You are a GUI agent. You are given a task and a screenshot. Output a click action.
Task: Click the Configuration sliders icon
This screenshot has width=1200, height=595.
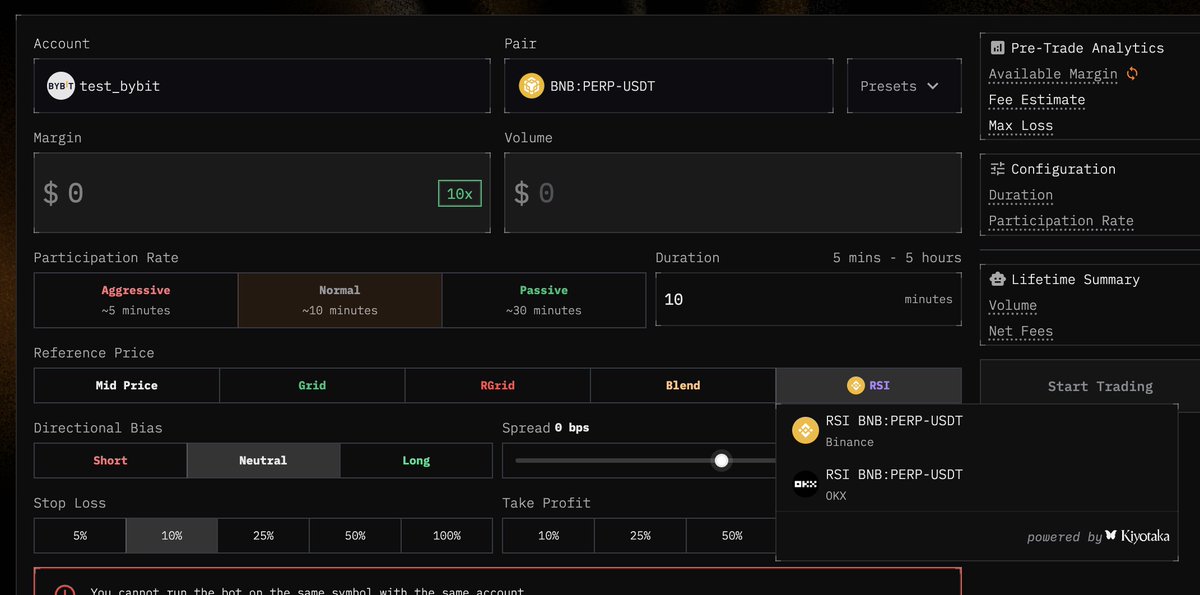pyautogui.click(x=997, y=169)
